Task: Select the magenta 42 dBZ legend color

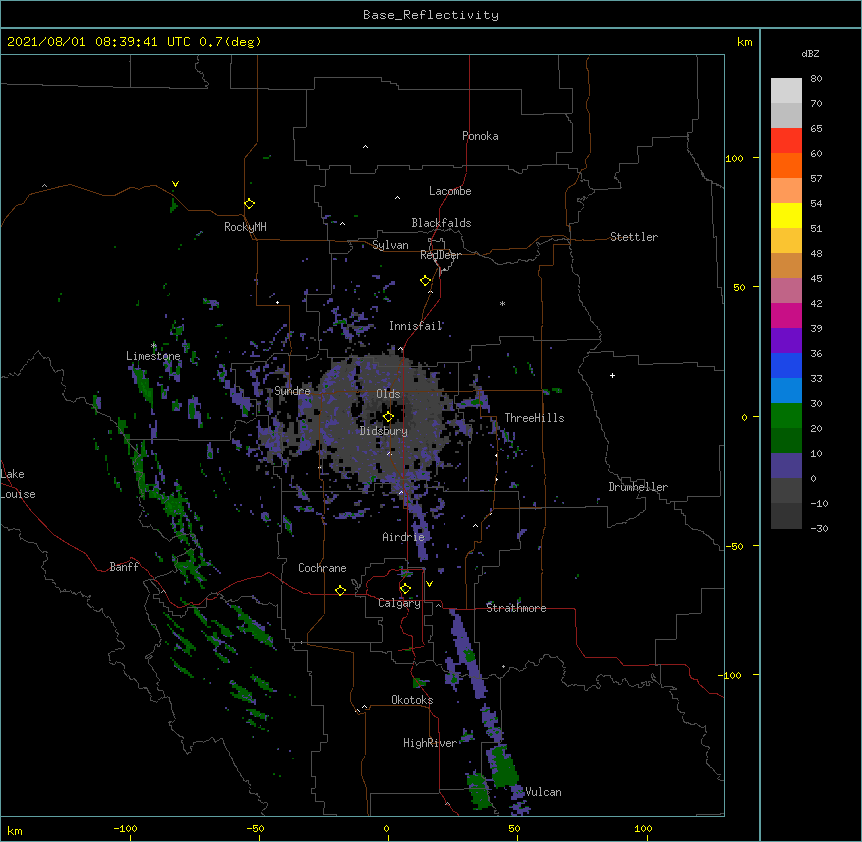Action: 786,315
